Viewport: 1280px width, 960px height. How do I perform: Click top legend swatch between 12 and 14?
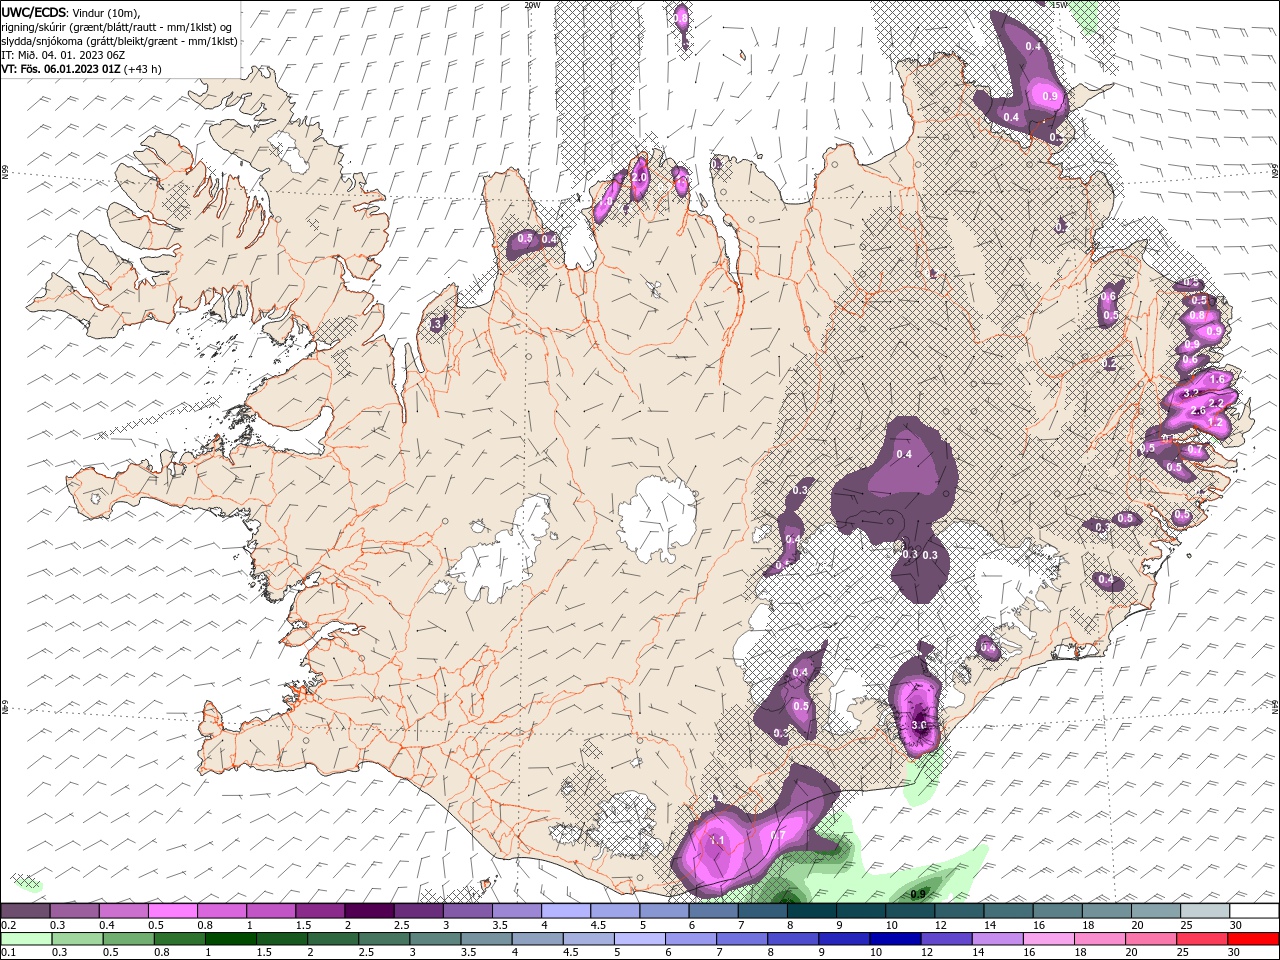point(957,911)
